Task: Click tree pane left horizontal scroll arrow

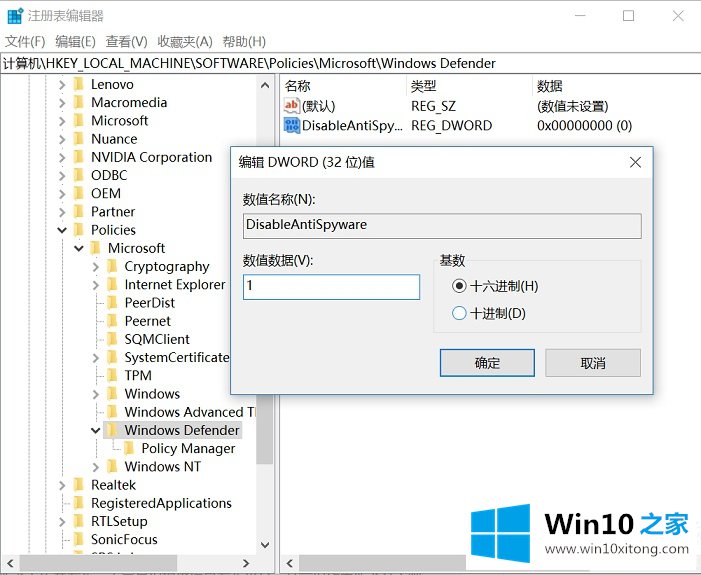Action: coord(9,563)
